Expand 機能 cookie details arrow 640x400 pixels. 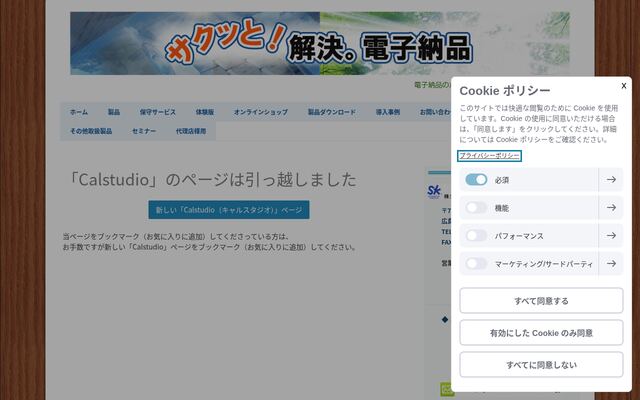tap(611, 208)
